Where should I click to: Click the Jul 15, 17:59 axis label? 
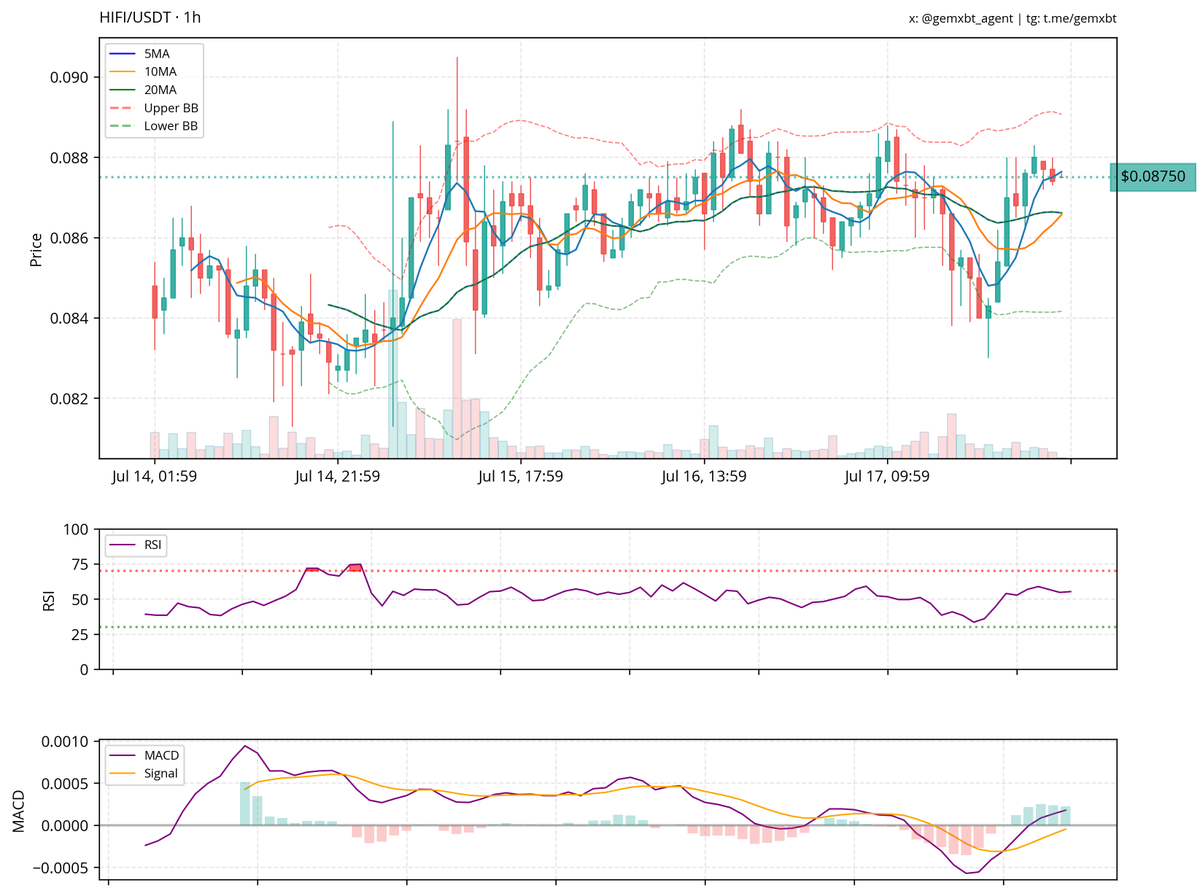point(520,477)
